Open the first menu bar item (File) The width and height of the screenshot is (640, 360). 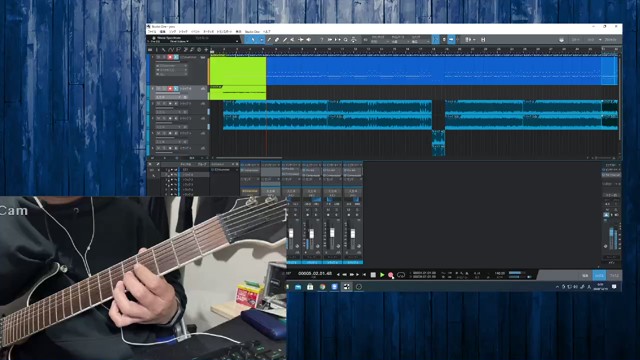pyautogui.click(x=152, y=32)
